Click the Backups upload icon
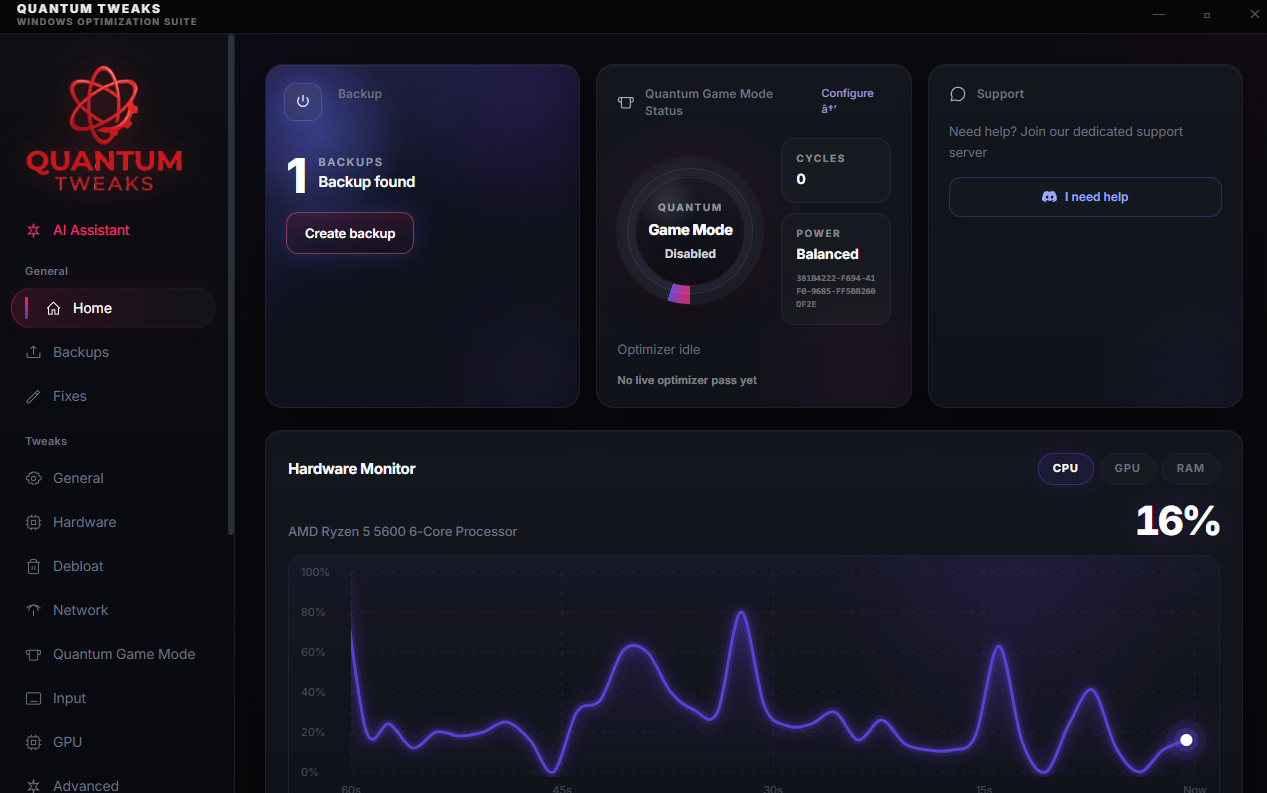Screen dimensions: 1267x793 coord(33,352)
